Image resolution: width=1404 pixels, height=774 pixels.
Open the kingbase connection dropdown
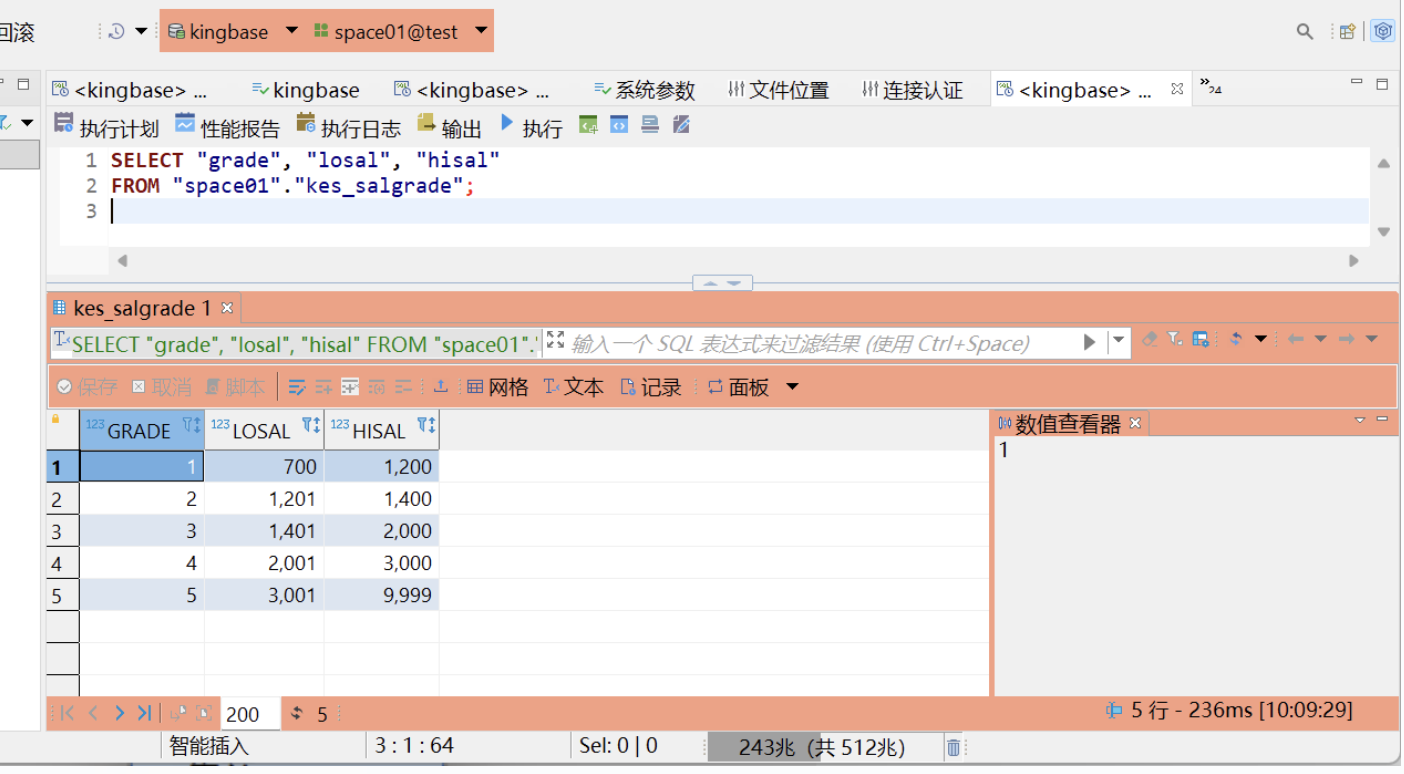pyautogui.click(x=292, y=31)
